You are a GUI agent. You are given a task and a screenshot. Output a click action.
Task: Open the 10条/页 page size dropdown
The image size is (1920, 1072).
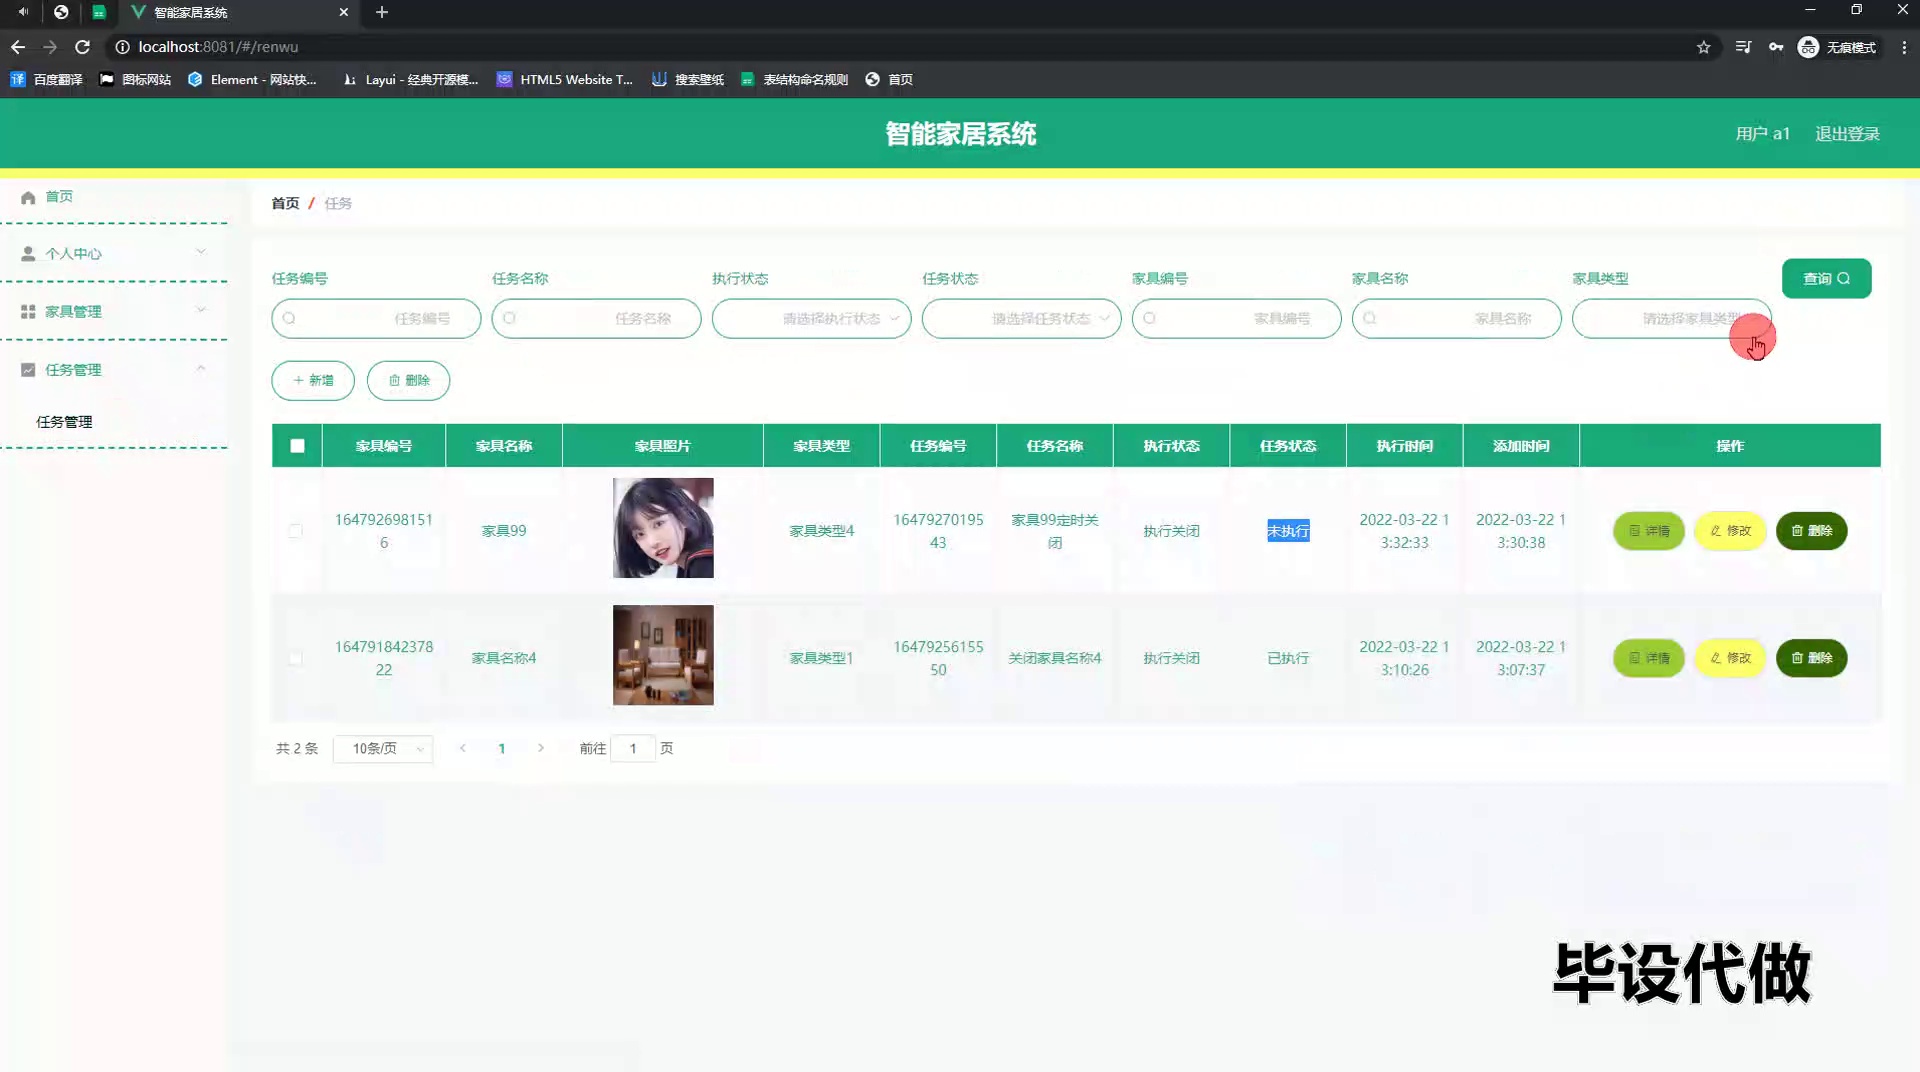pyautogui.click(x=383, y=749)
